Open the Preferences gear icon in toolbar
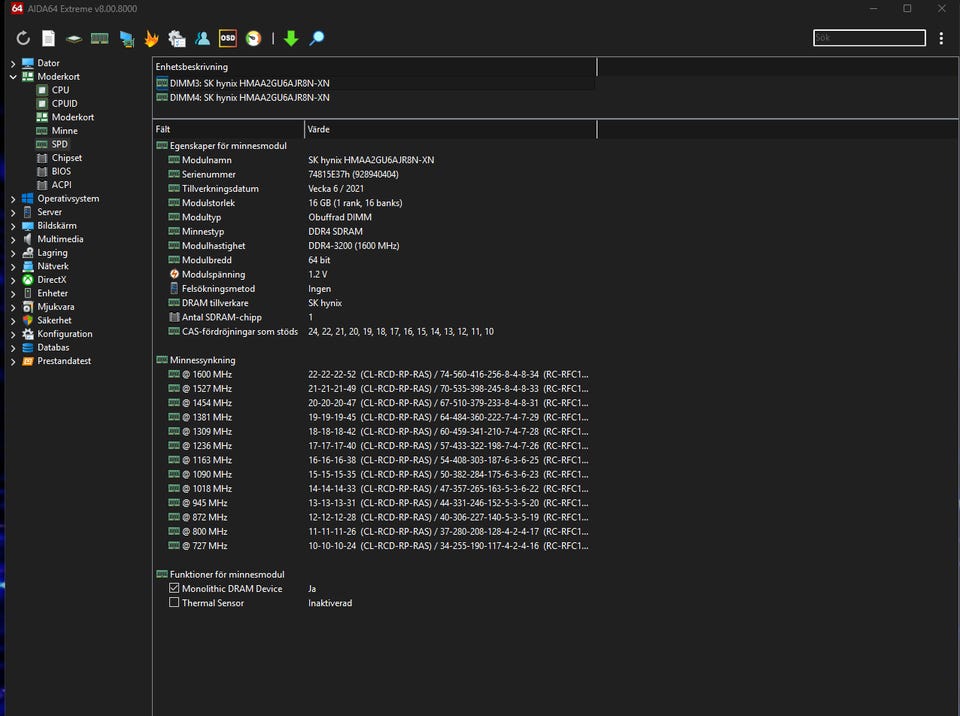 (x=177, y=39)
